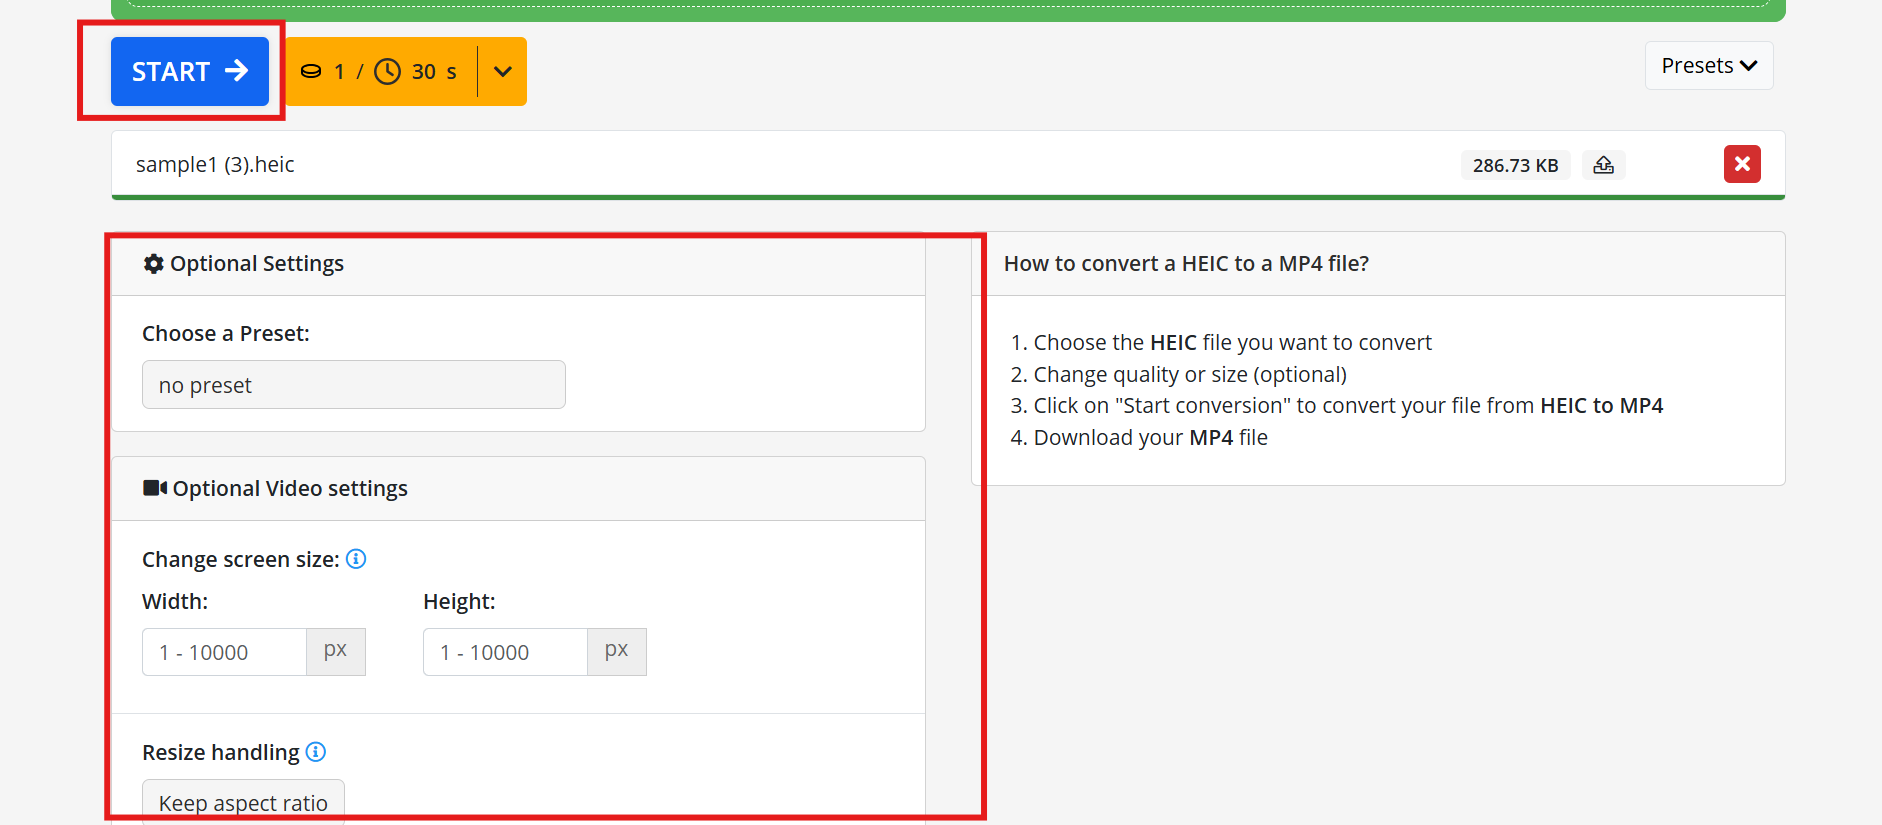This screenshot has height=825, width=1882.
Task: Open the Presets dropdown
Action: [1709, 66]
